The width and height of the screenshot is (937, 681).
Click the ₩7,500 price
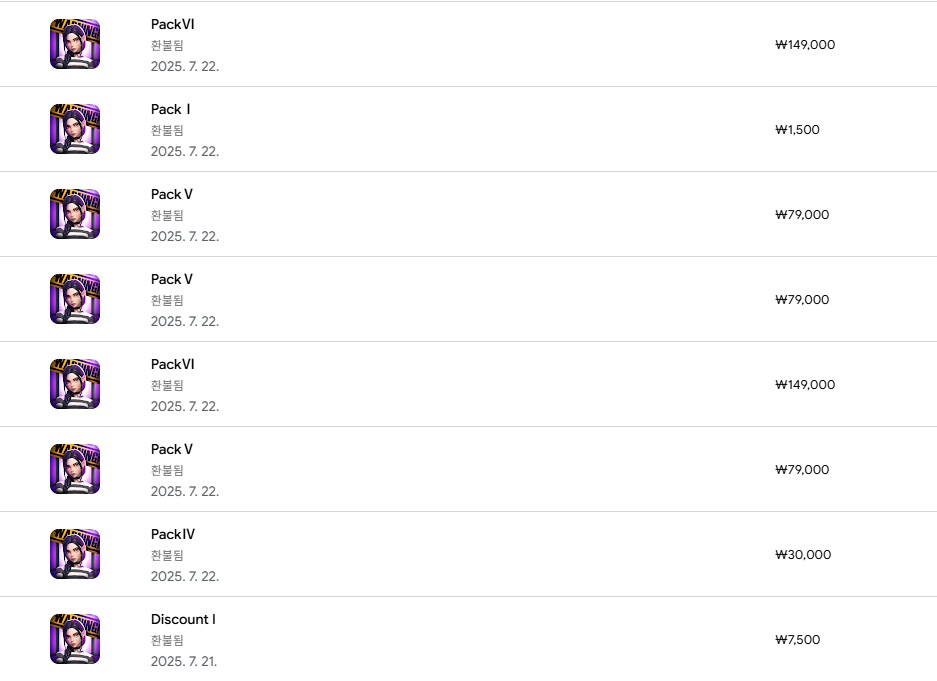point(797,640)
